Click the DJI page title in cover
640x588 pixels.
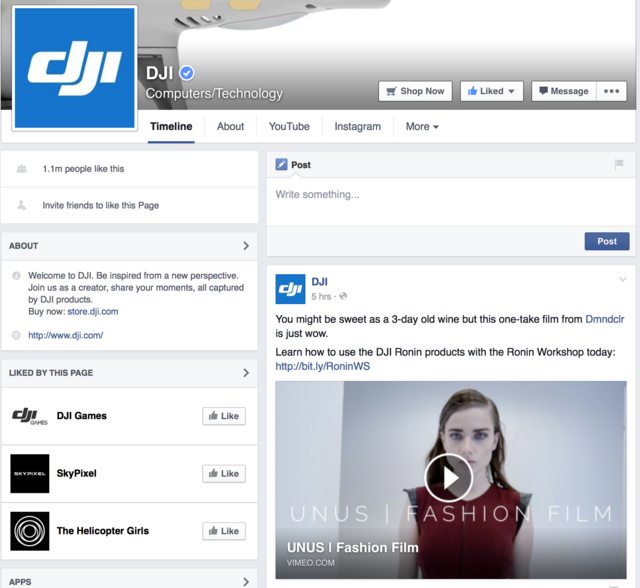(160, 73)
